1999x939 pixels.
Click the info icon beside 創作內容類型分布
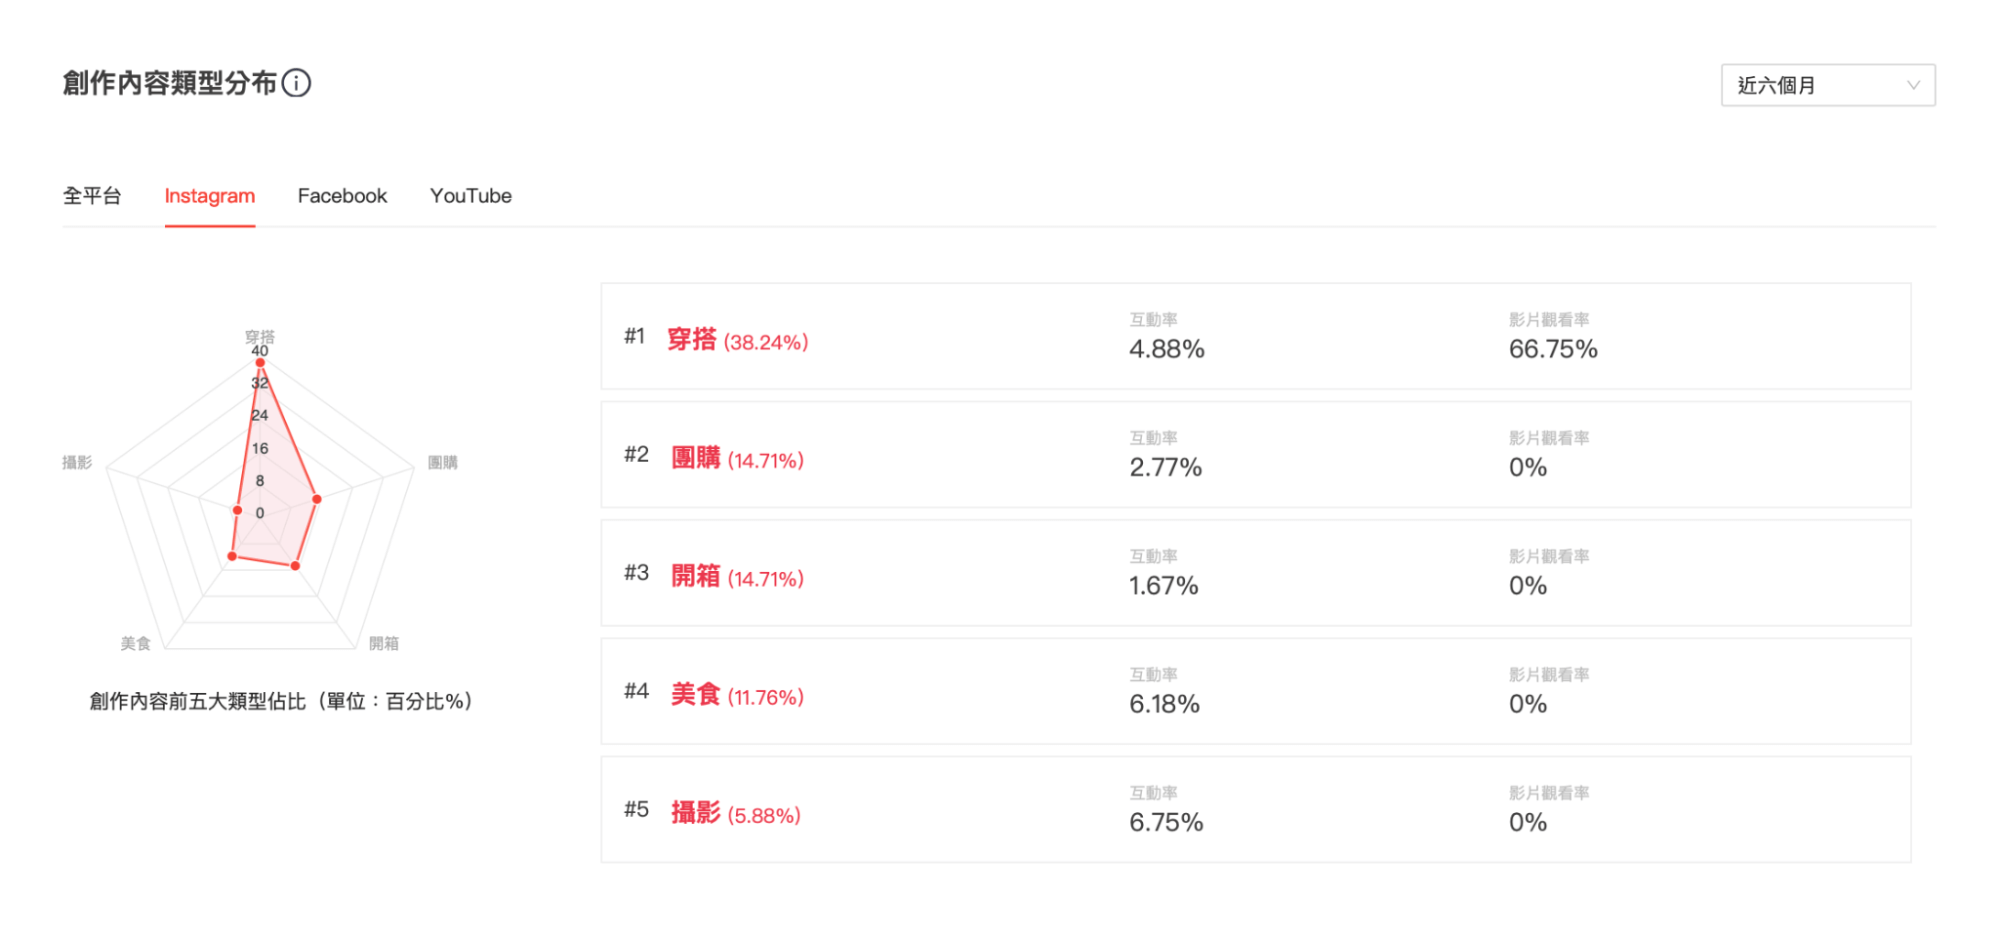click(x=296, y=83)
